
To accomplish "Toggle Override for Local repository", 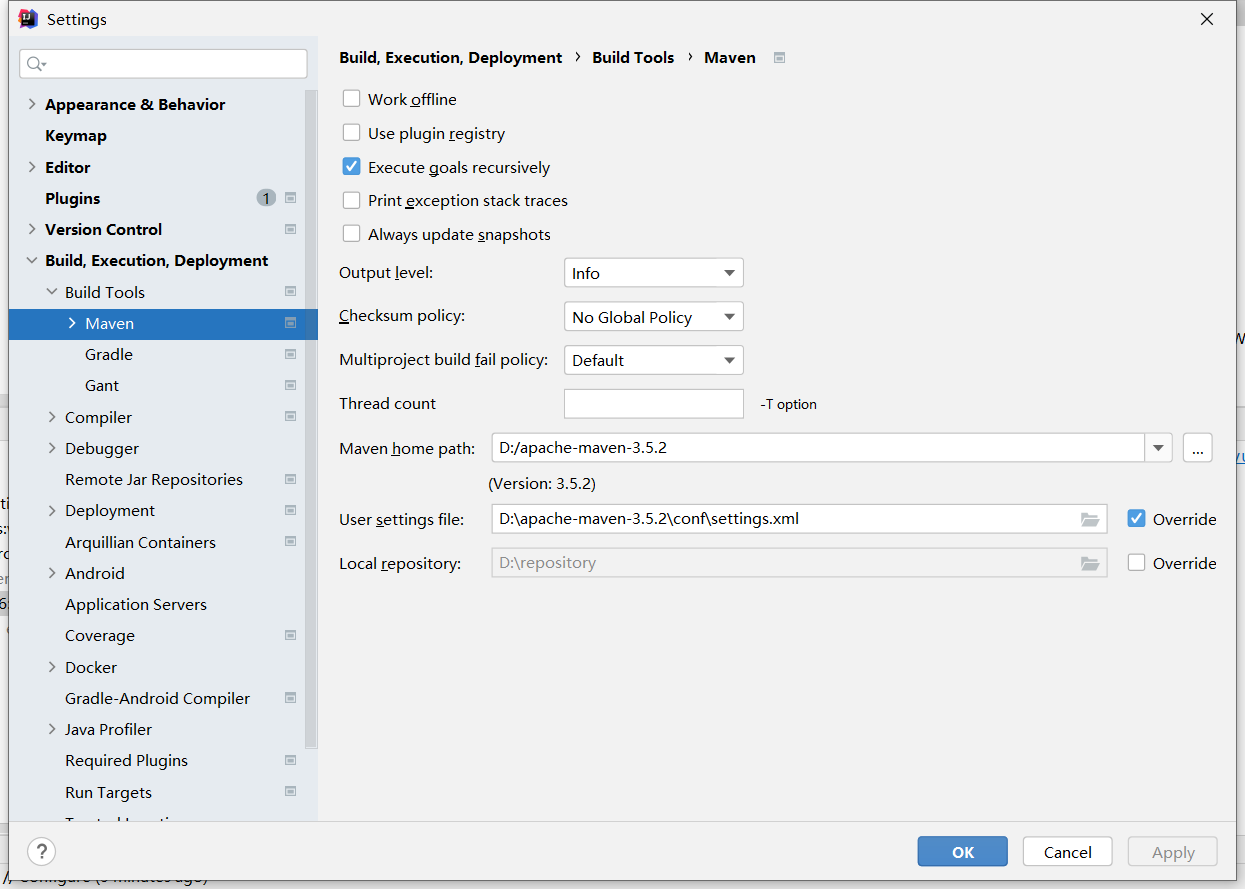I will 1136,563.
